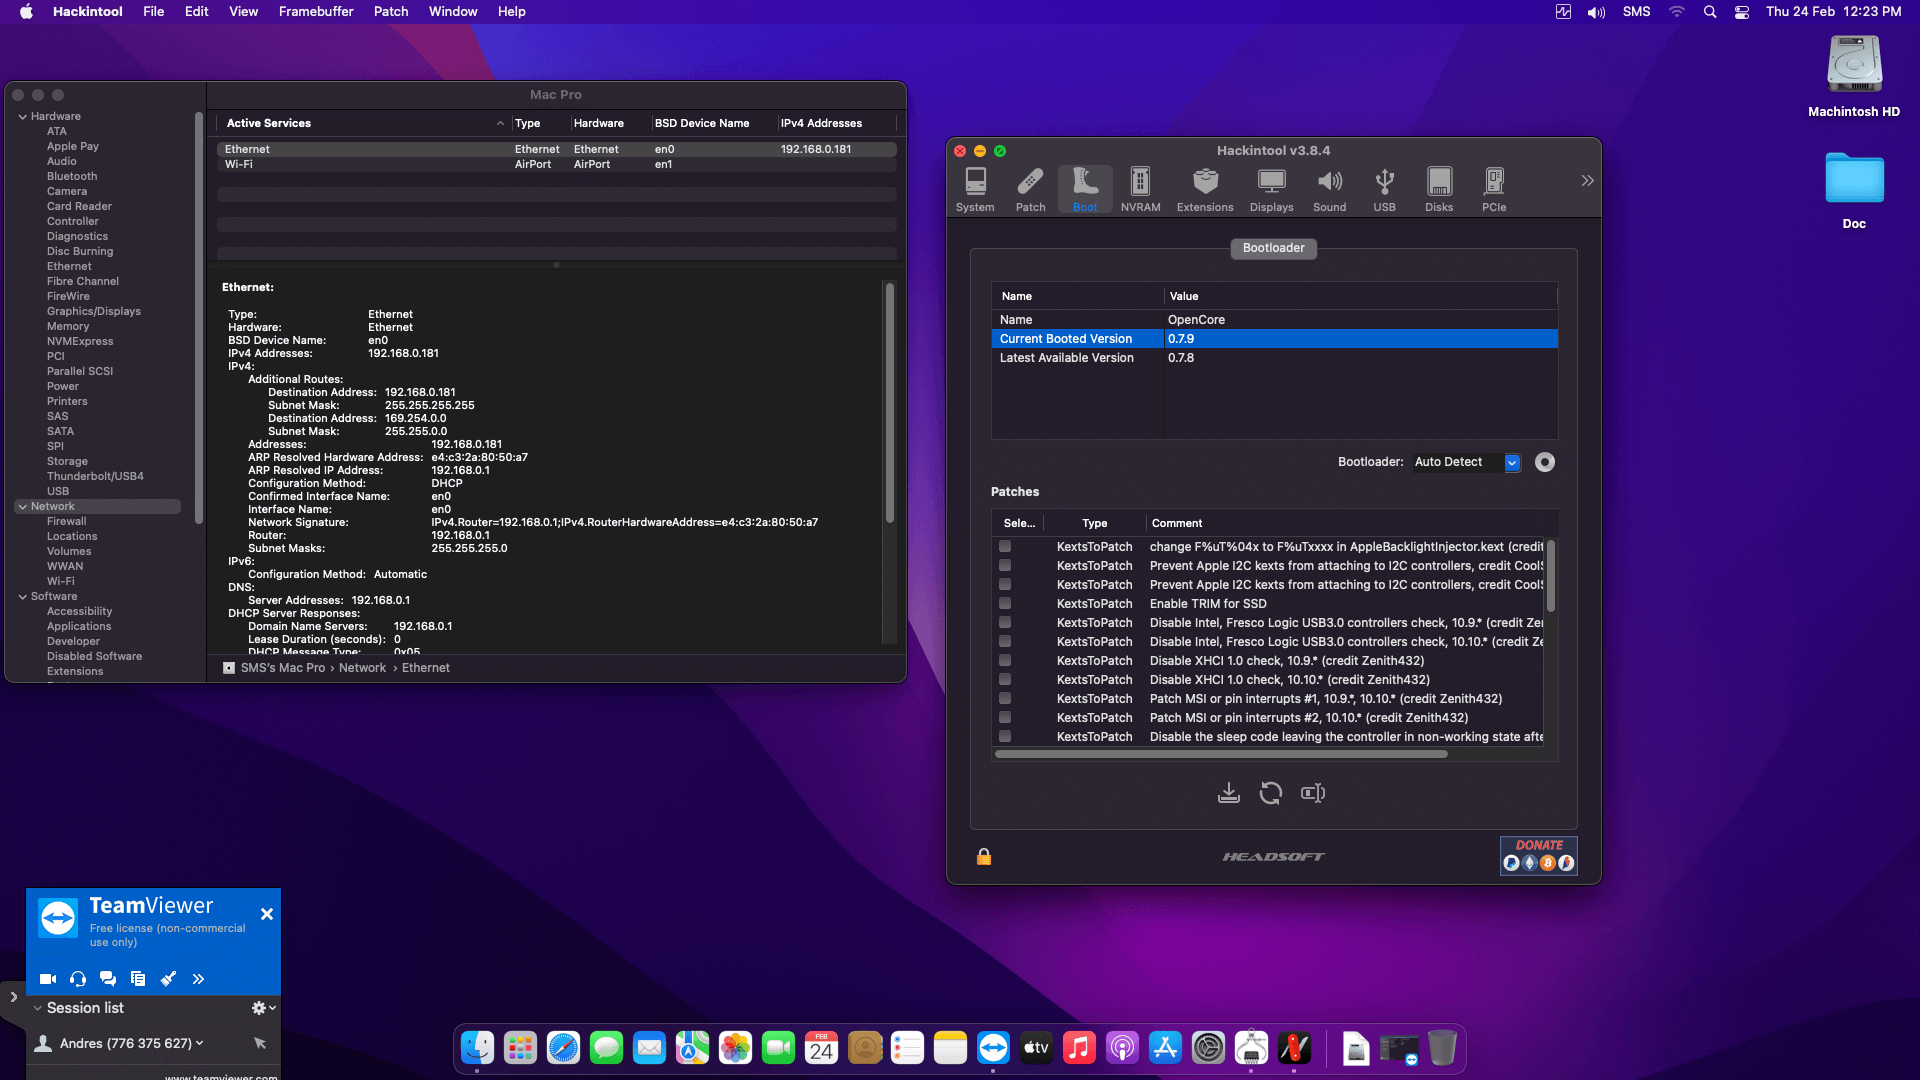Select Latest Available Version row
The height and width of the screenshot is (1080, 1920).
tap(1274, 358)
